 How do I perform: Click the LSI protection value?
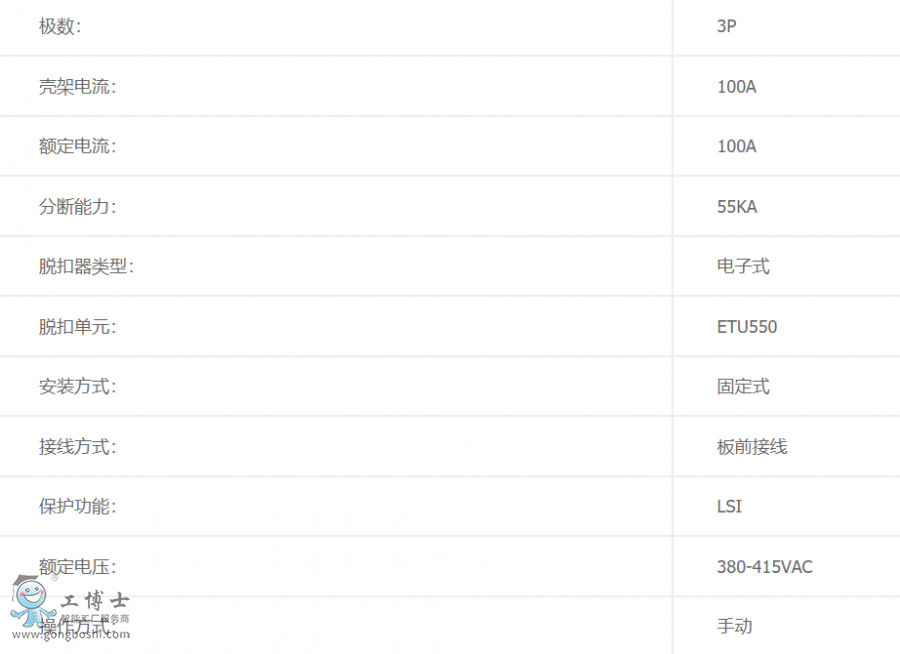(x=729, y=507)
